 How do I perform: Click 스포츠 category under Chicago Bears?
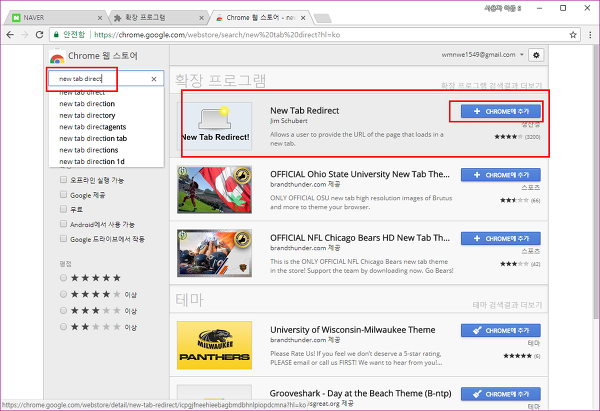(x=531, y=251)
